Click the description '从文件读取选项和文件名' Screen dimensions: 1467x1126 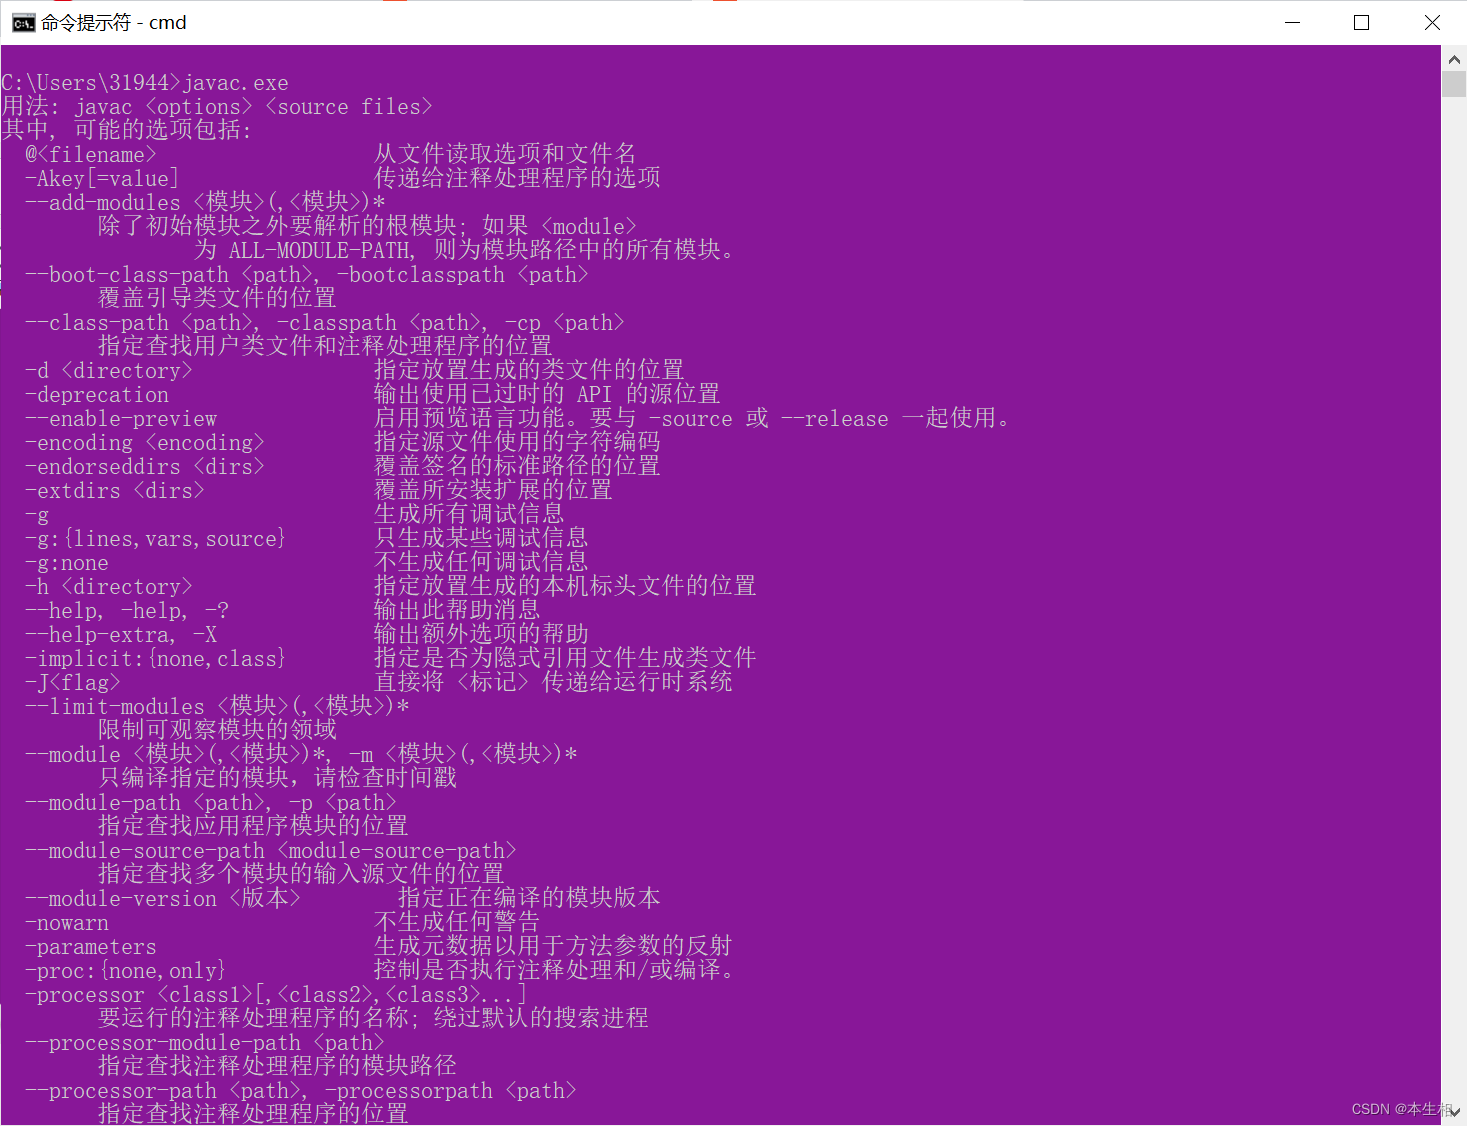pyautogui.click(x=505, y=154)
